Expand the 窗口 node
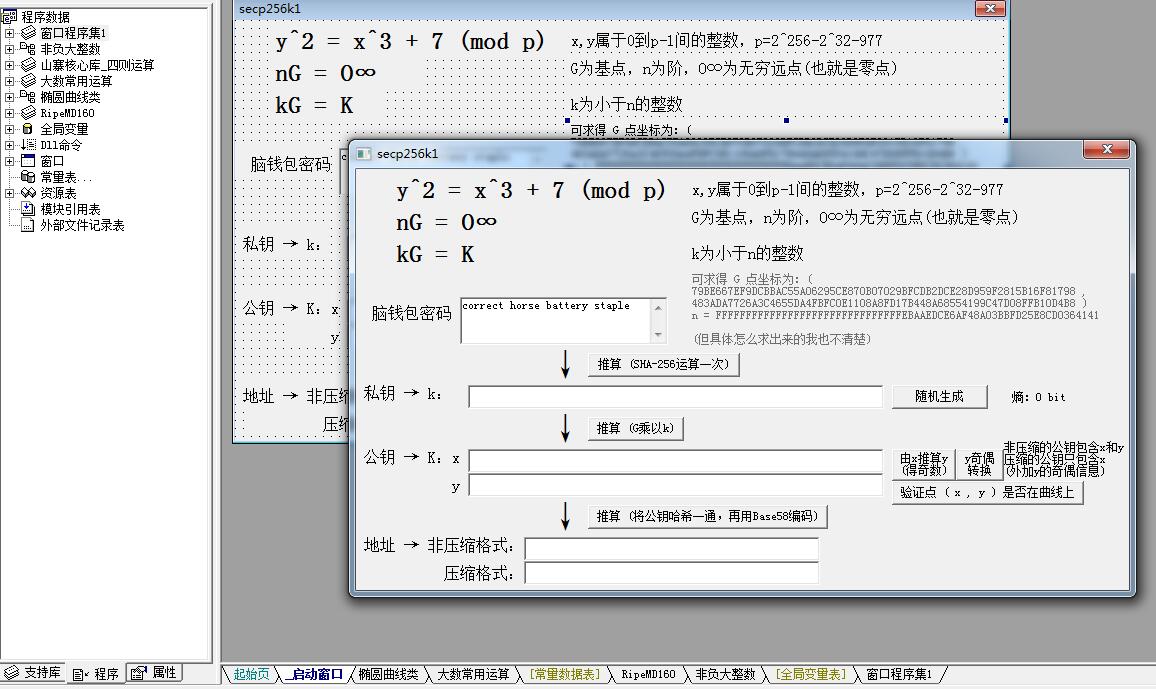The width and height of the screenshot is (1156, 689). tap(9, 161)
